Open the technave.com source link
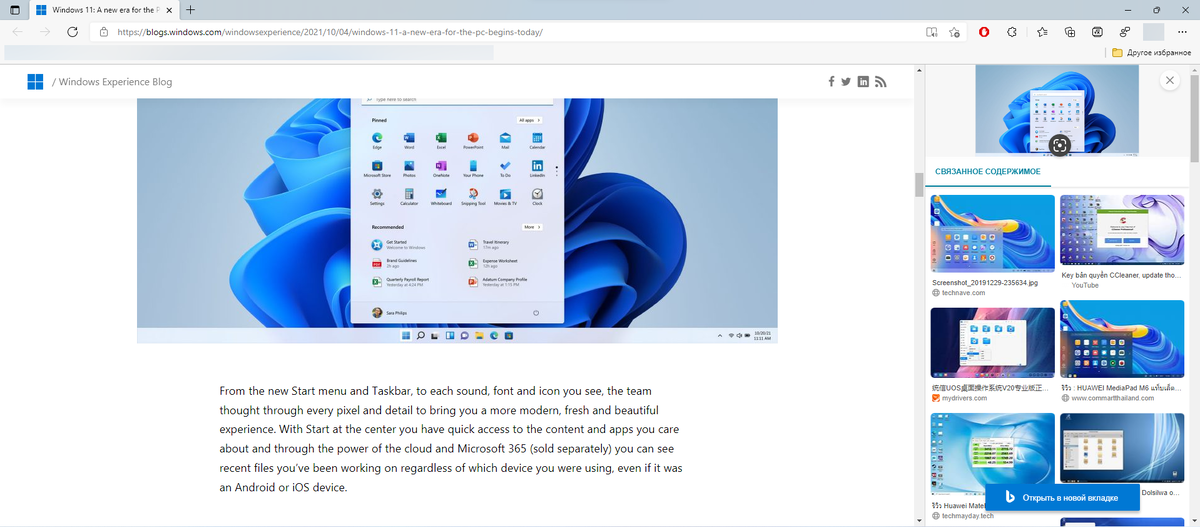The width and height of the screenshot is (1200, 527). [963, 293]
